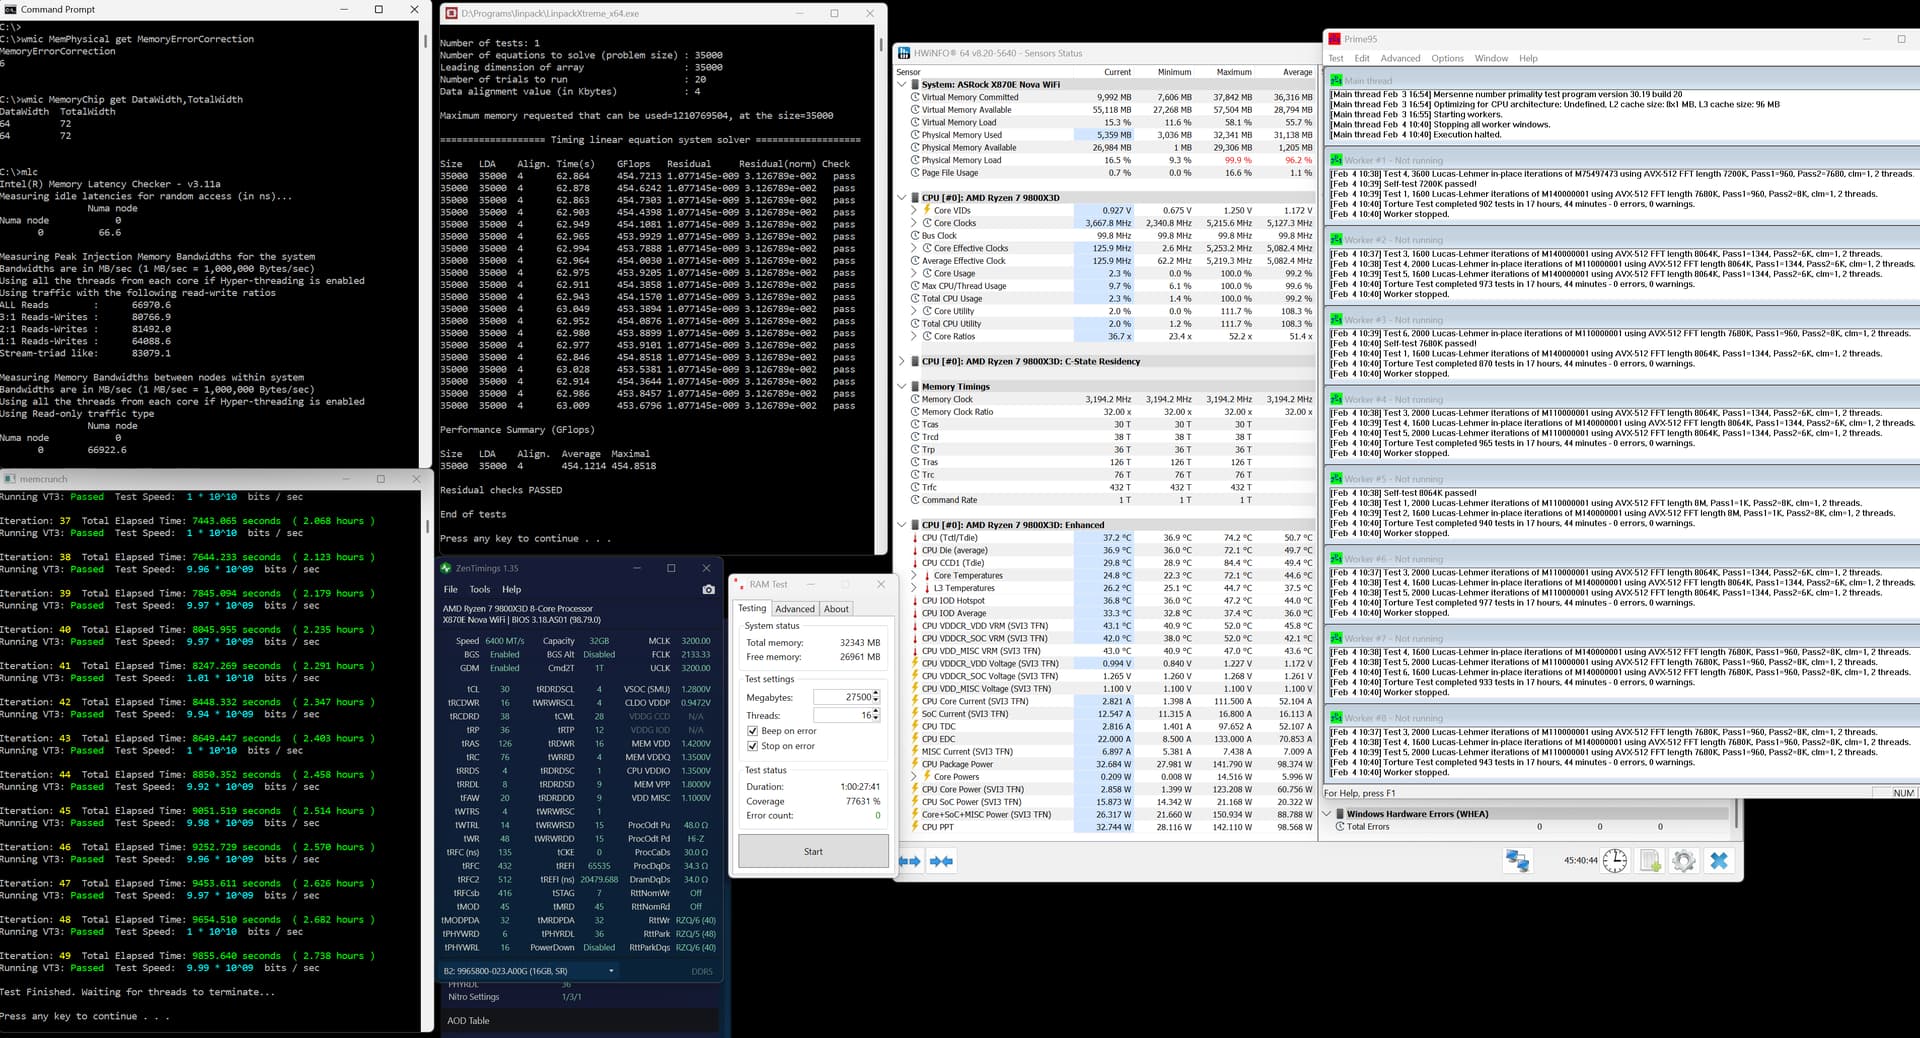
Task: Collapse the Memory Timings sensor group
Action: tap(902, 386)
